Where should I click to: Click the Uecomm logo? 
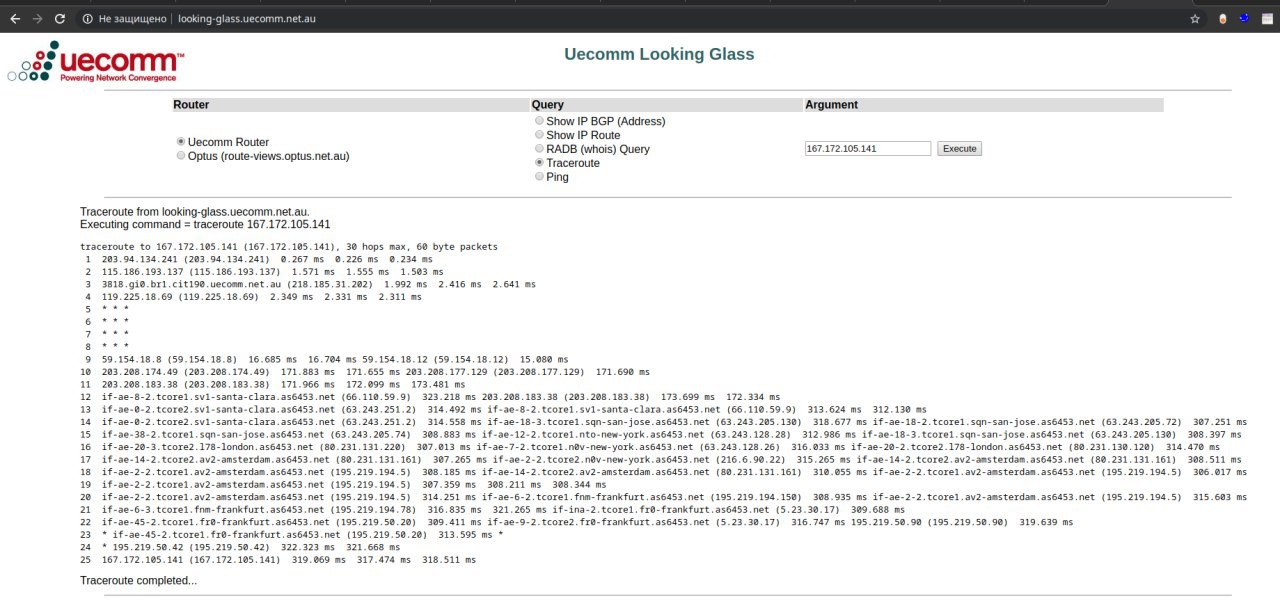[96, 61]
